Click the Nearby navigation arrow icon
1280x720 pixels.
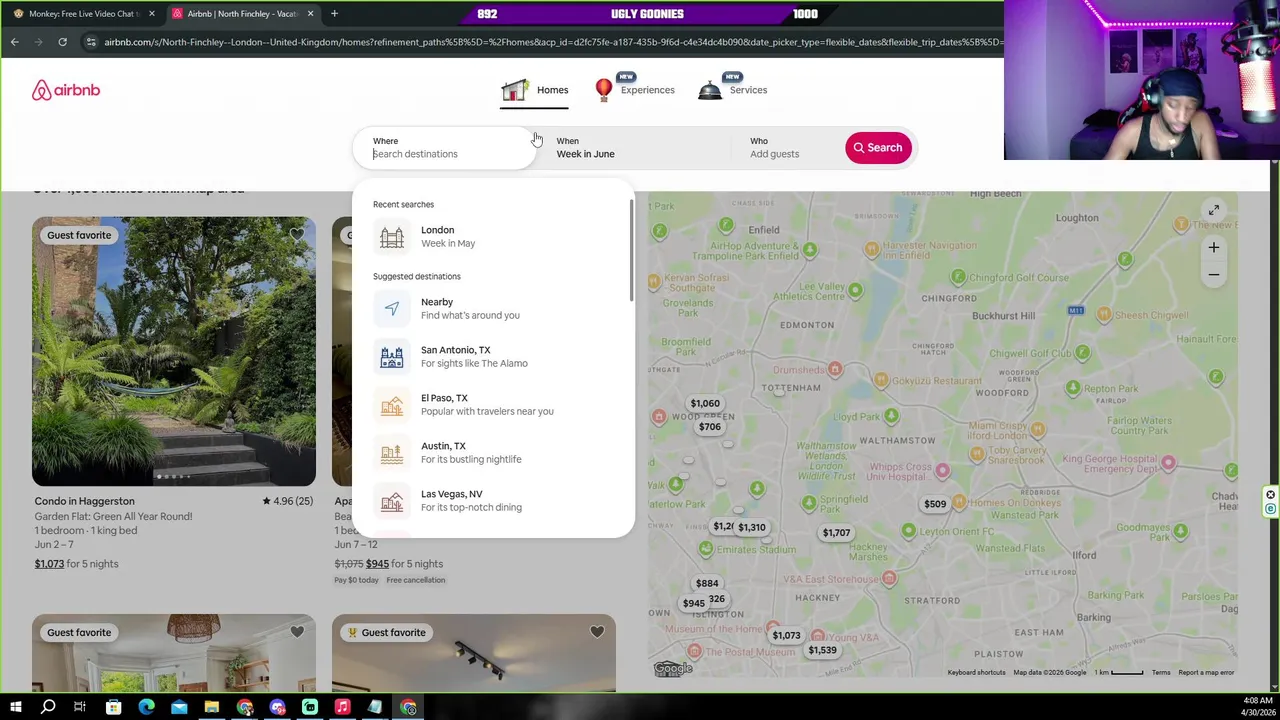point(392,308)
